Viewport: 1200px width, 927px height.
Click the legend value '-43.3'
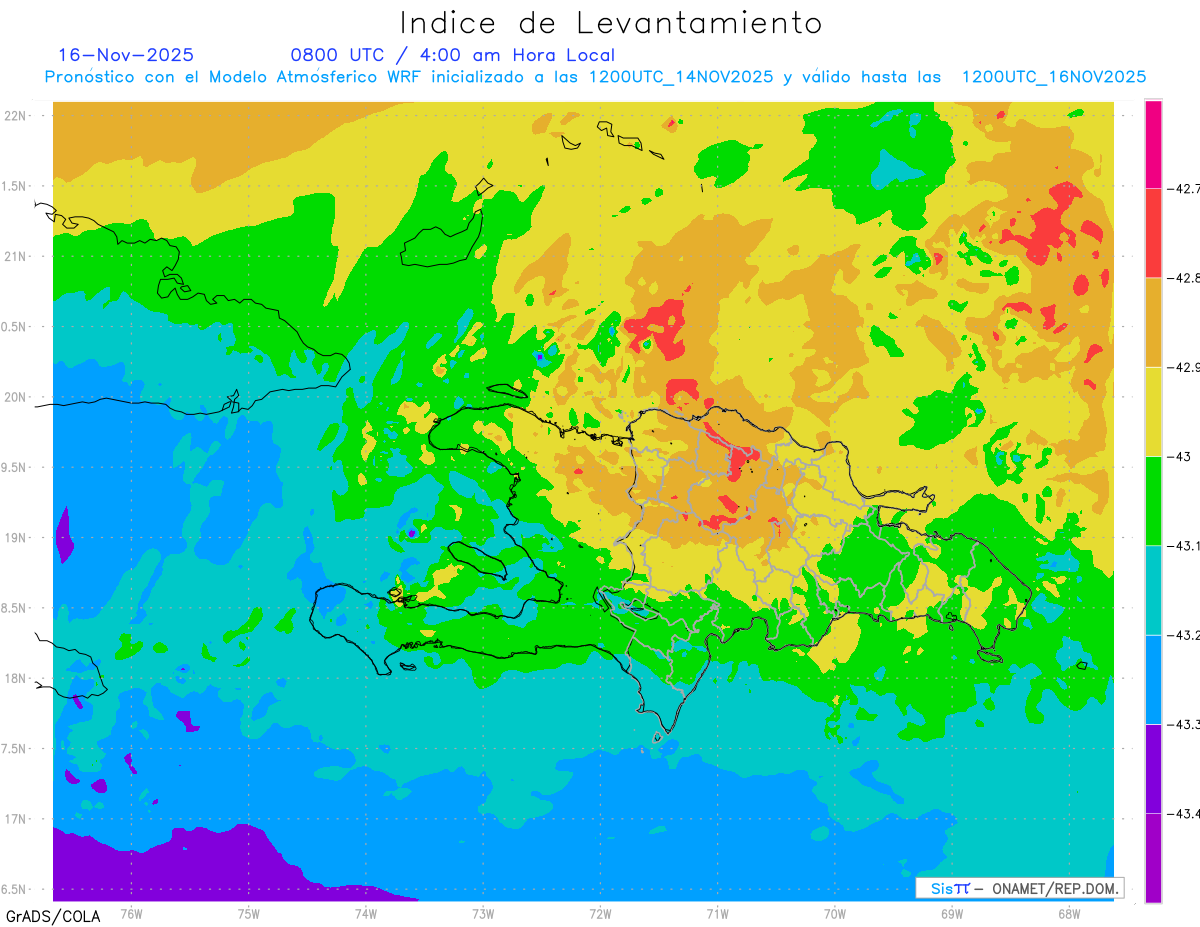tap(1183, 724)
